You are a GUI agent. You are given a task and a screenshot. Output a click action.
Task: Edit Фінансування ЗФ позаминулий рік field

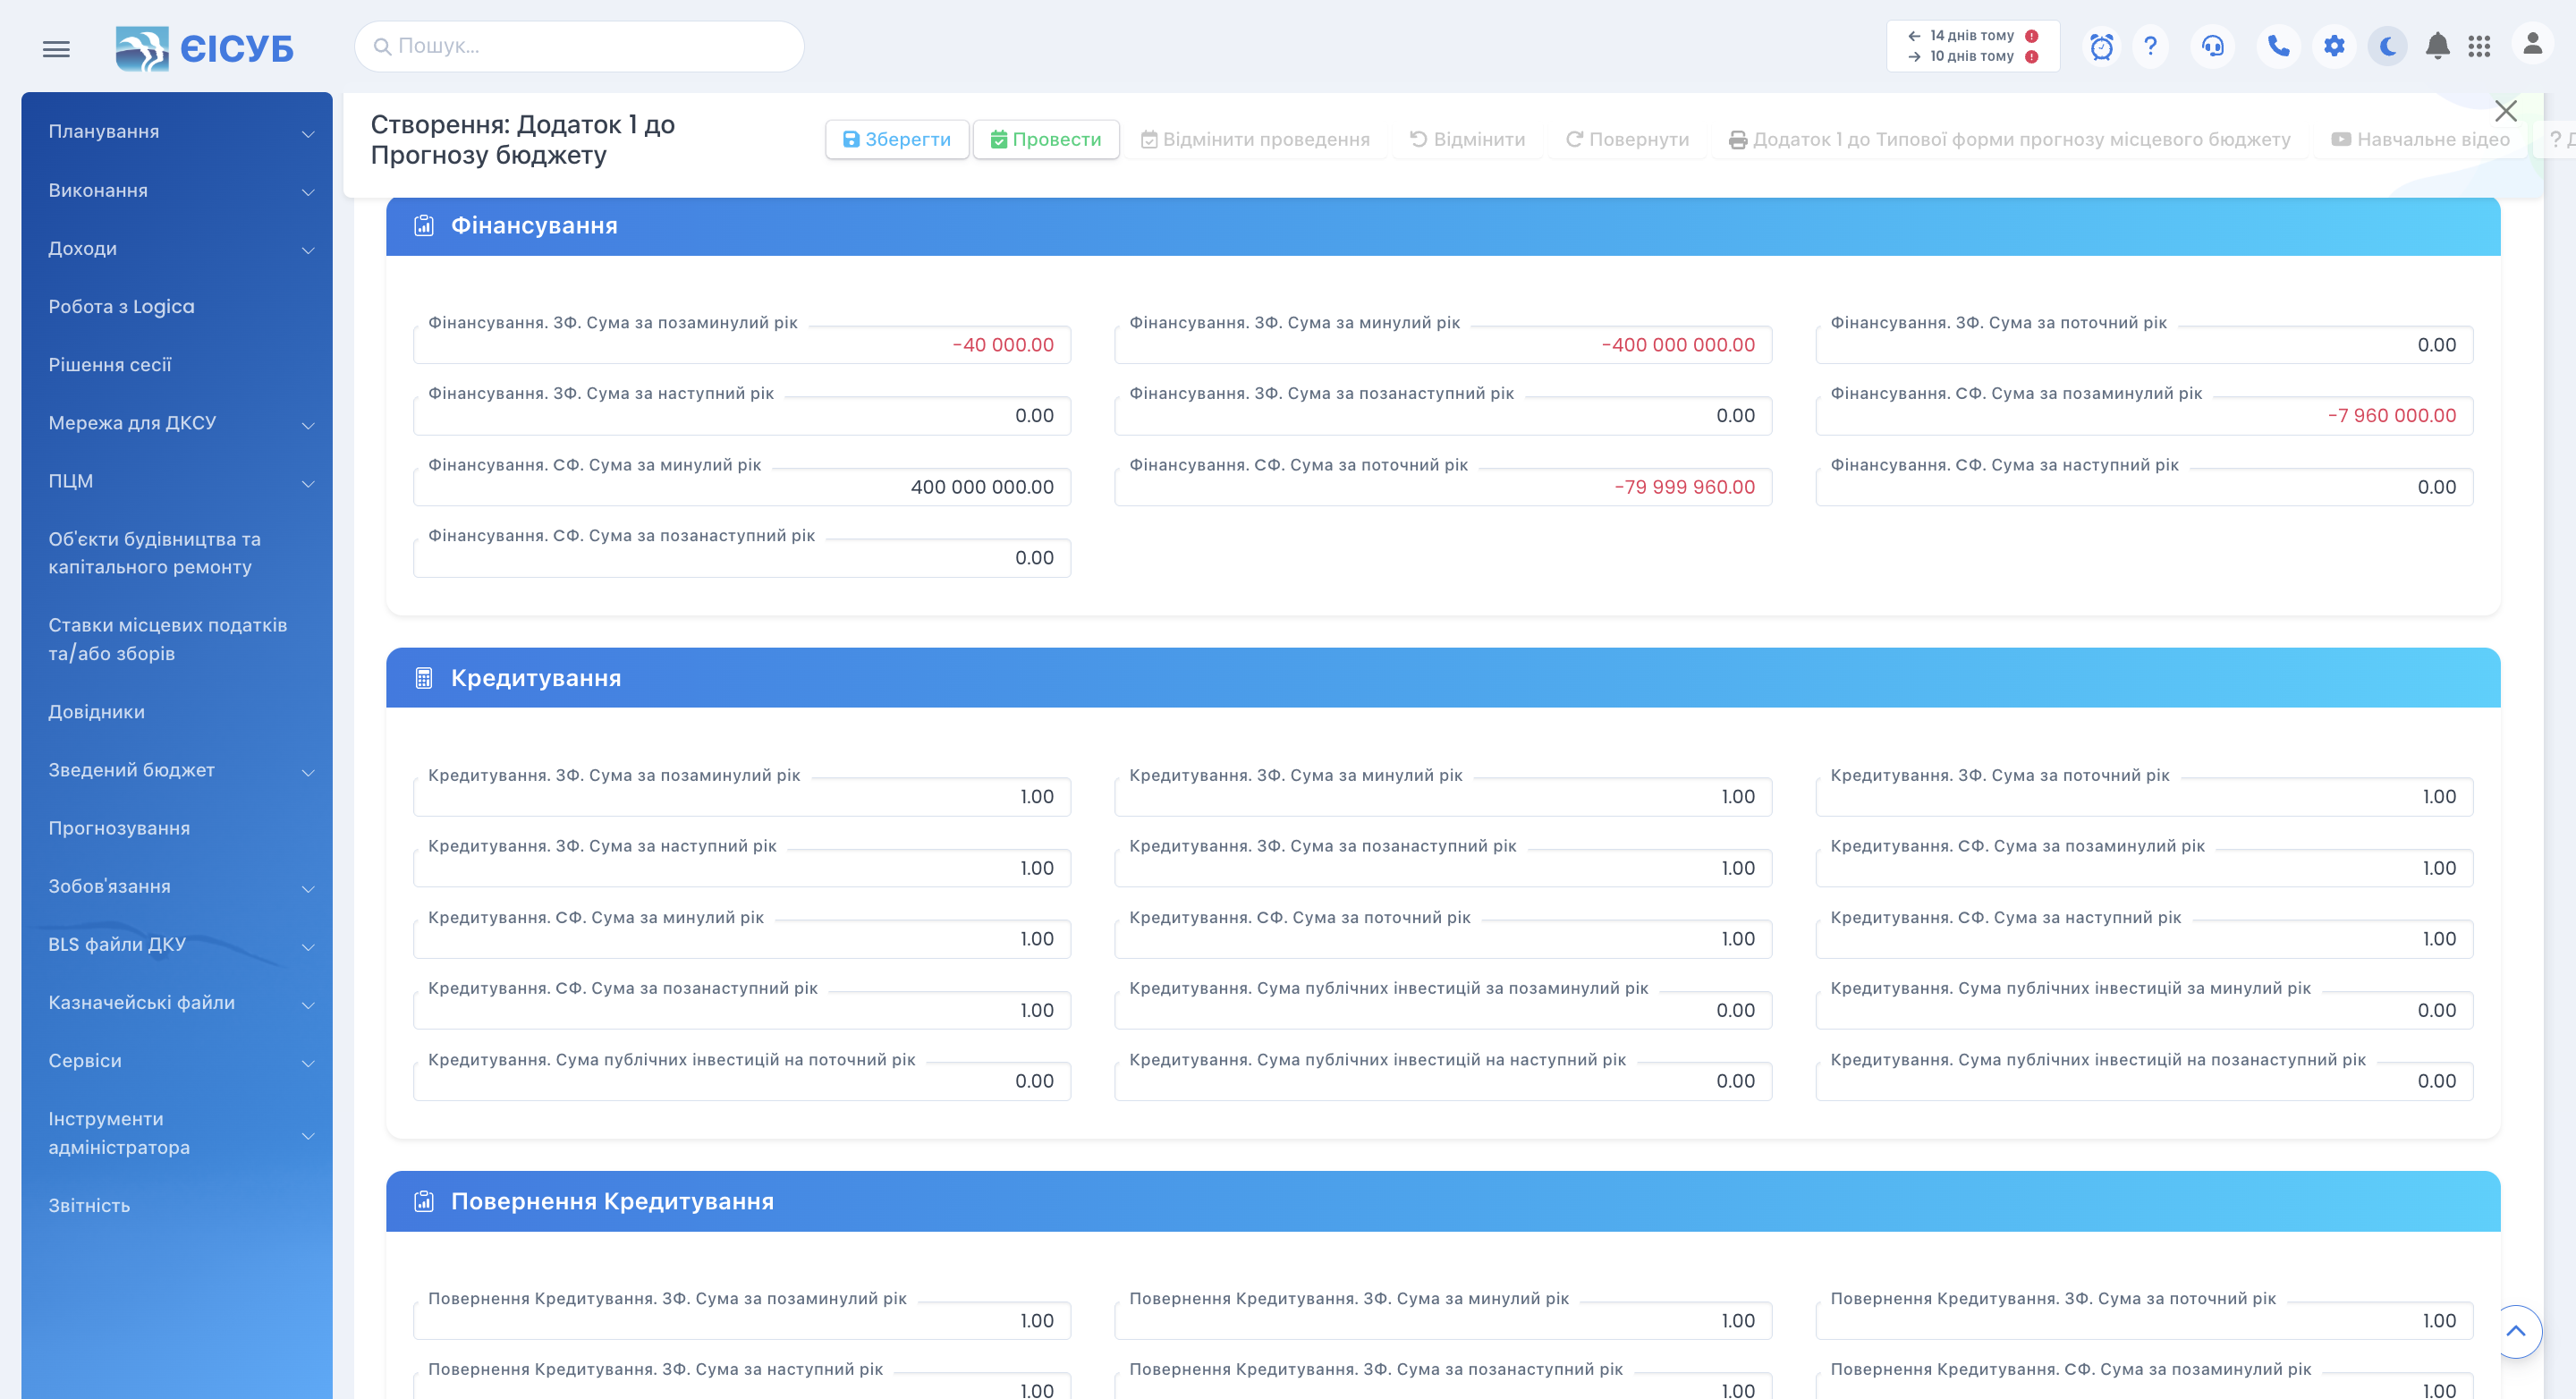point(742,345)
